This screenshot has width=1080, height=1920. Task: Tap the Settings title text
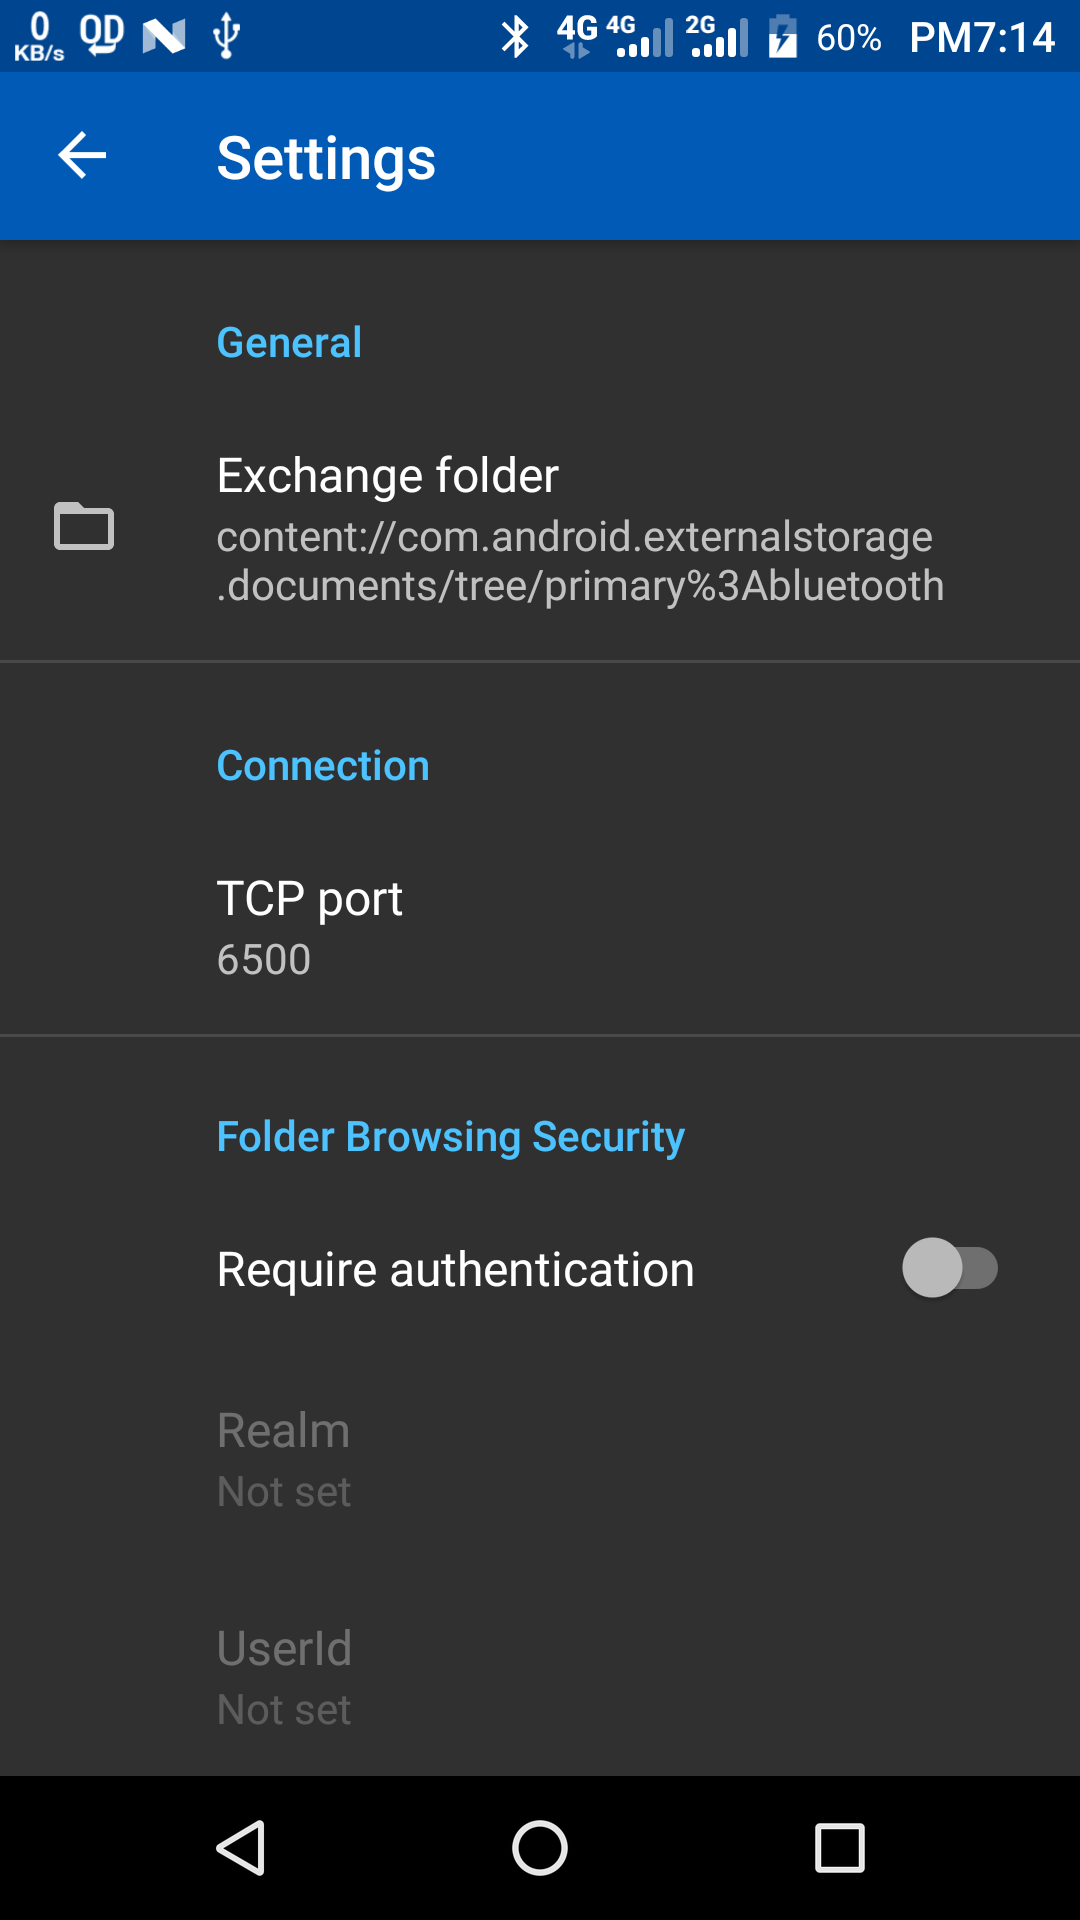pos(326,158)
